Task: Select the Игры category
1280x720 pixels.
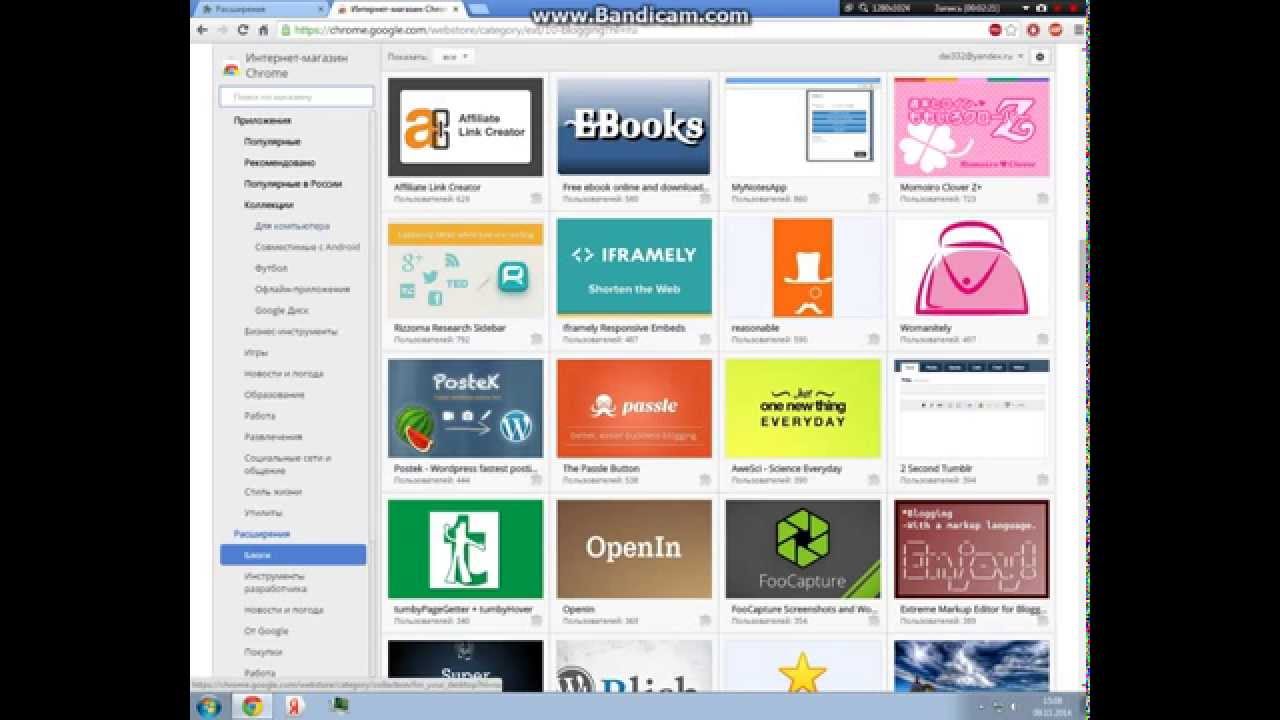Action: (256, 352)
